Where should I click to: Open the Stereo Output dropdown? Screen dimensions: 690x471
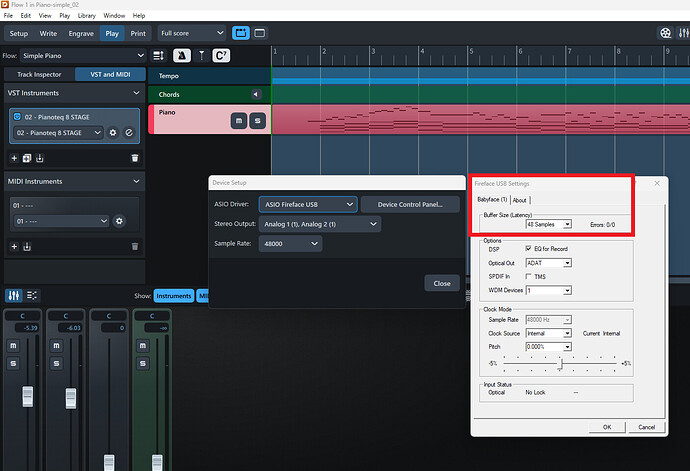[x=320, y=224]
